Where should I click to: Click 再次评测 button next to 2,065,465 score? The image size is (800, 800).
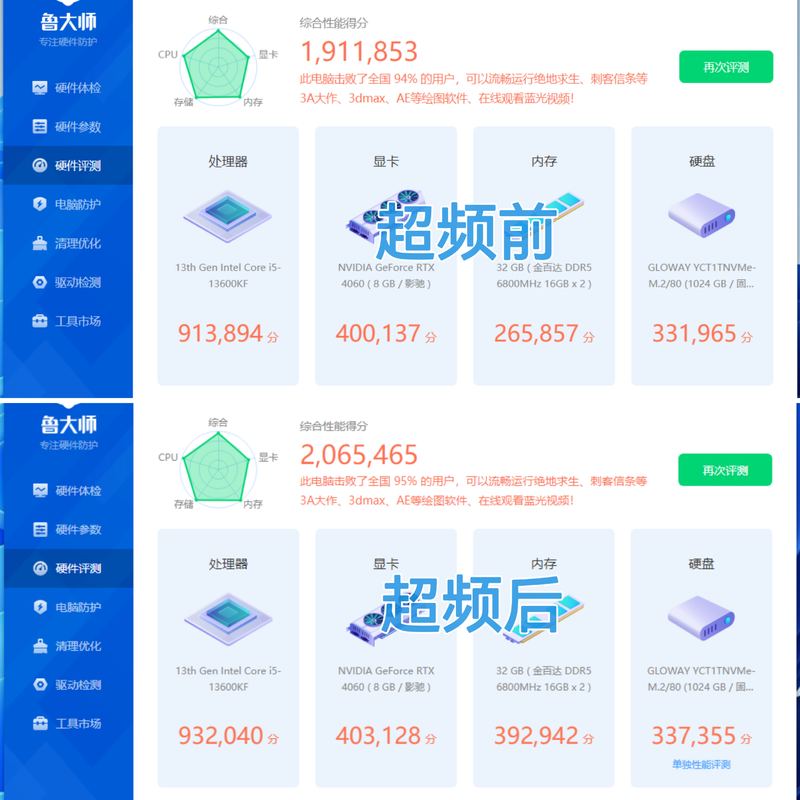coord(724,470)
